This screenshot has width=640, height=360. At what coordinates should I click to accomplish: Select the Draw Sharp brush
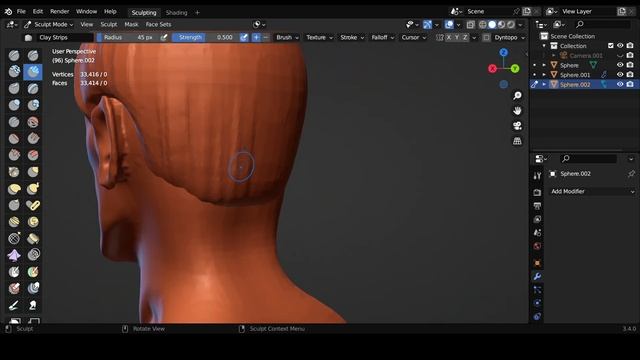point(33,55)
